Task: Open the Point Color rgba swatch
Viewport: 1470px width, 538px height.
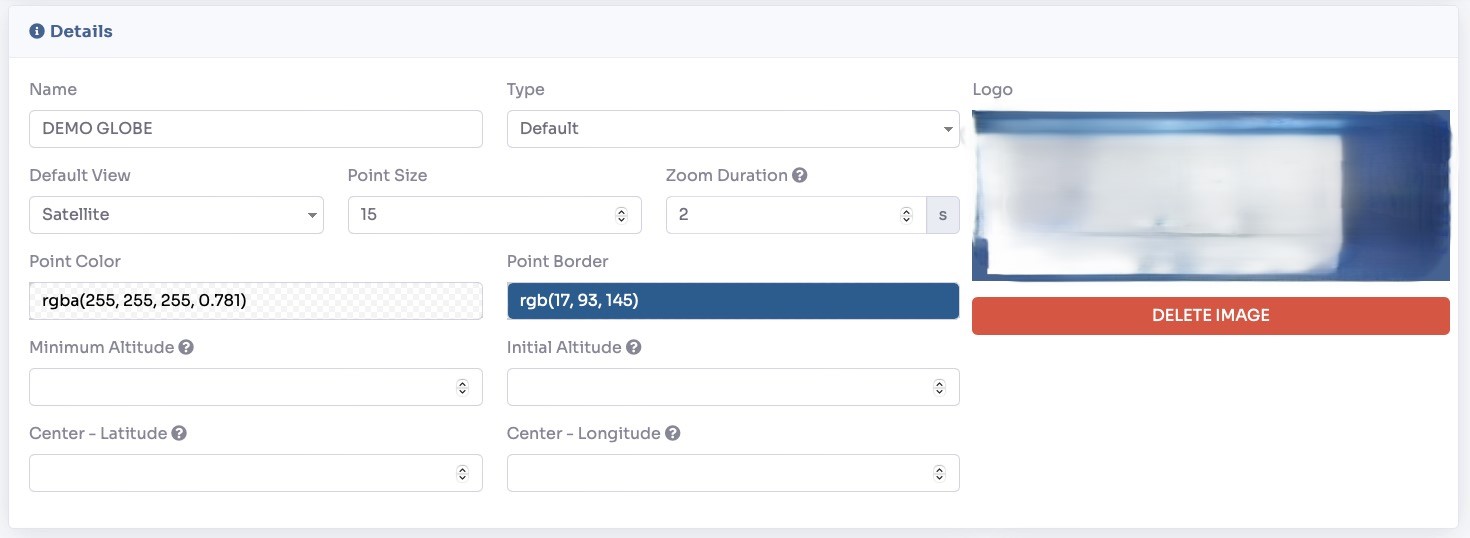Action: pos(256,301)
